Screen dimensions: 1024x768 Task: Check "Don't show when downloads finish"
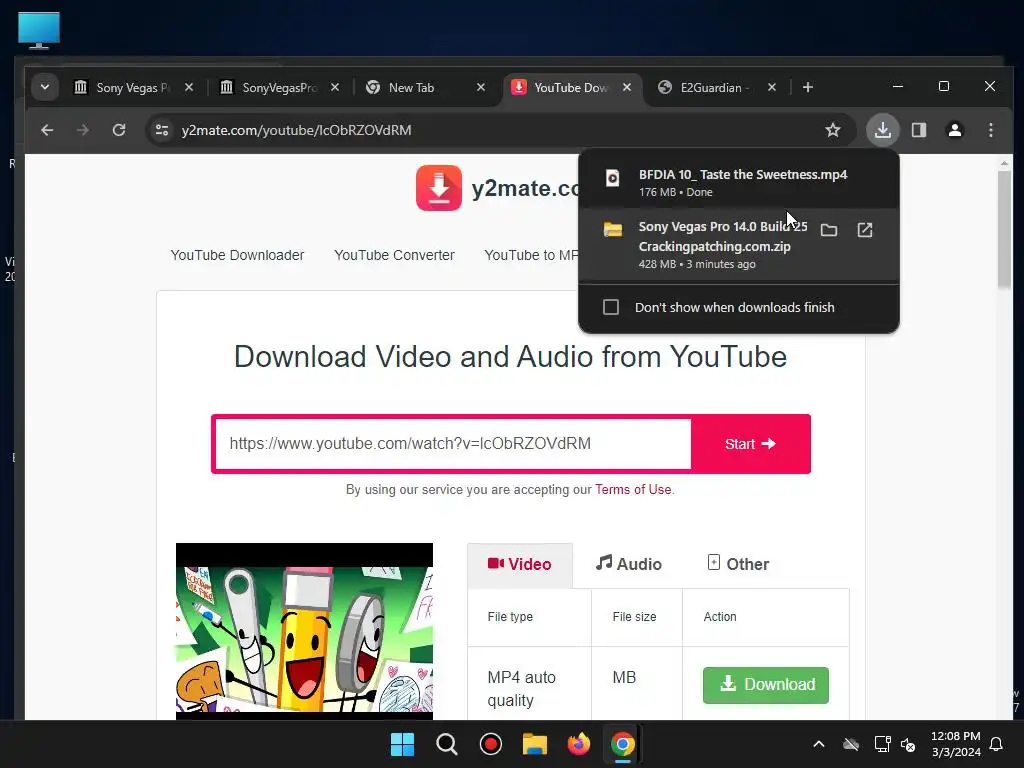pyautogui.click(x=611, y=307)
